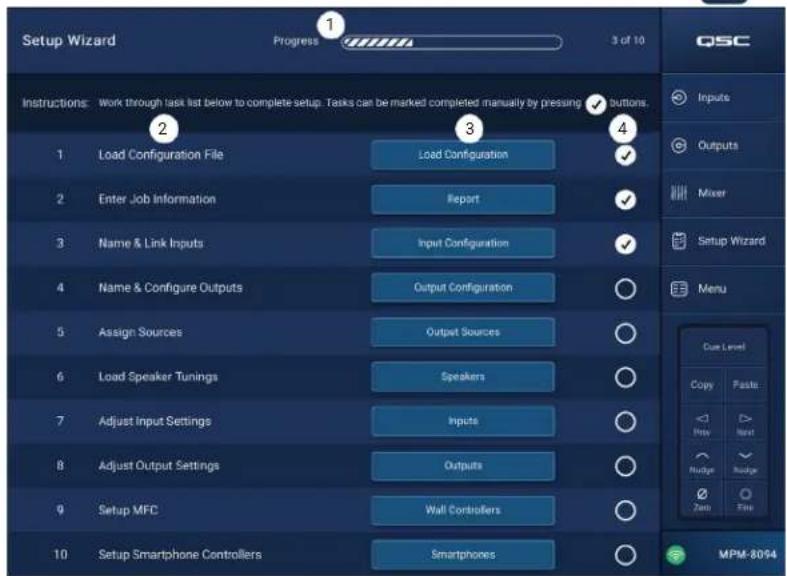Image resolution: width=787 pixels, height=576 pixels.
Task: Click the 'Assign Sources' task label
Action: click(141, 332)
